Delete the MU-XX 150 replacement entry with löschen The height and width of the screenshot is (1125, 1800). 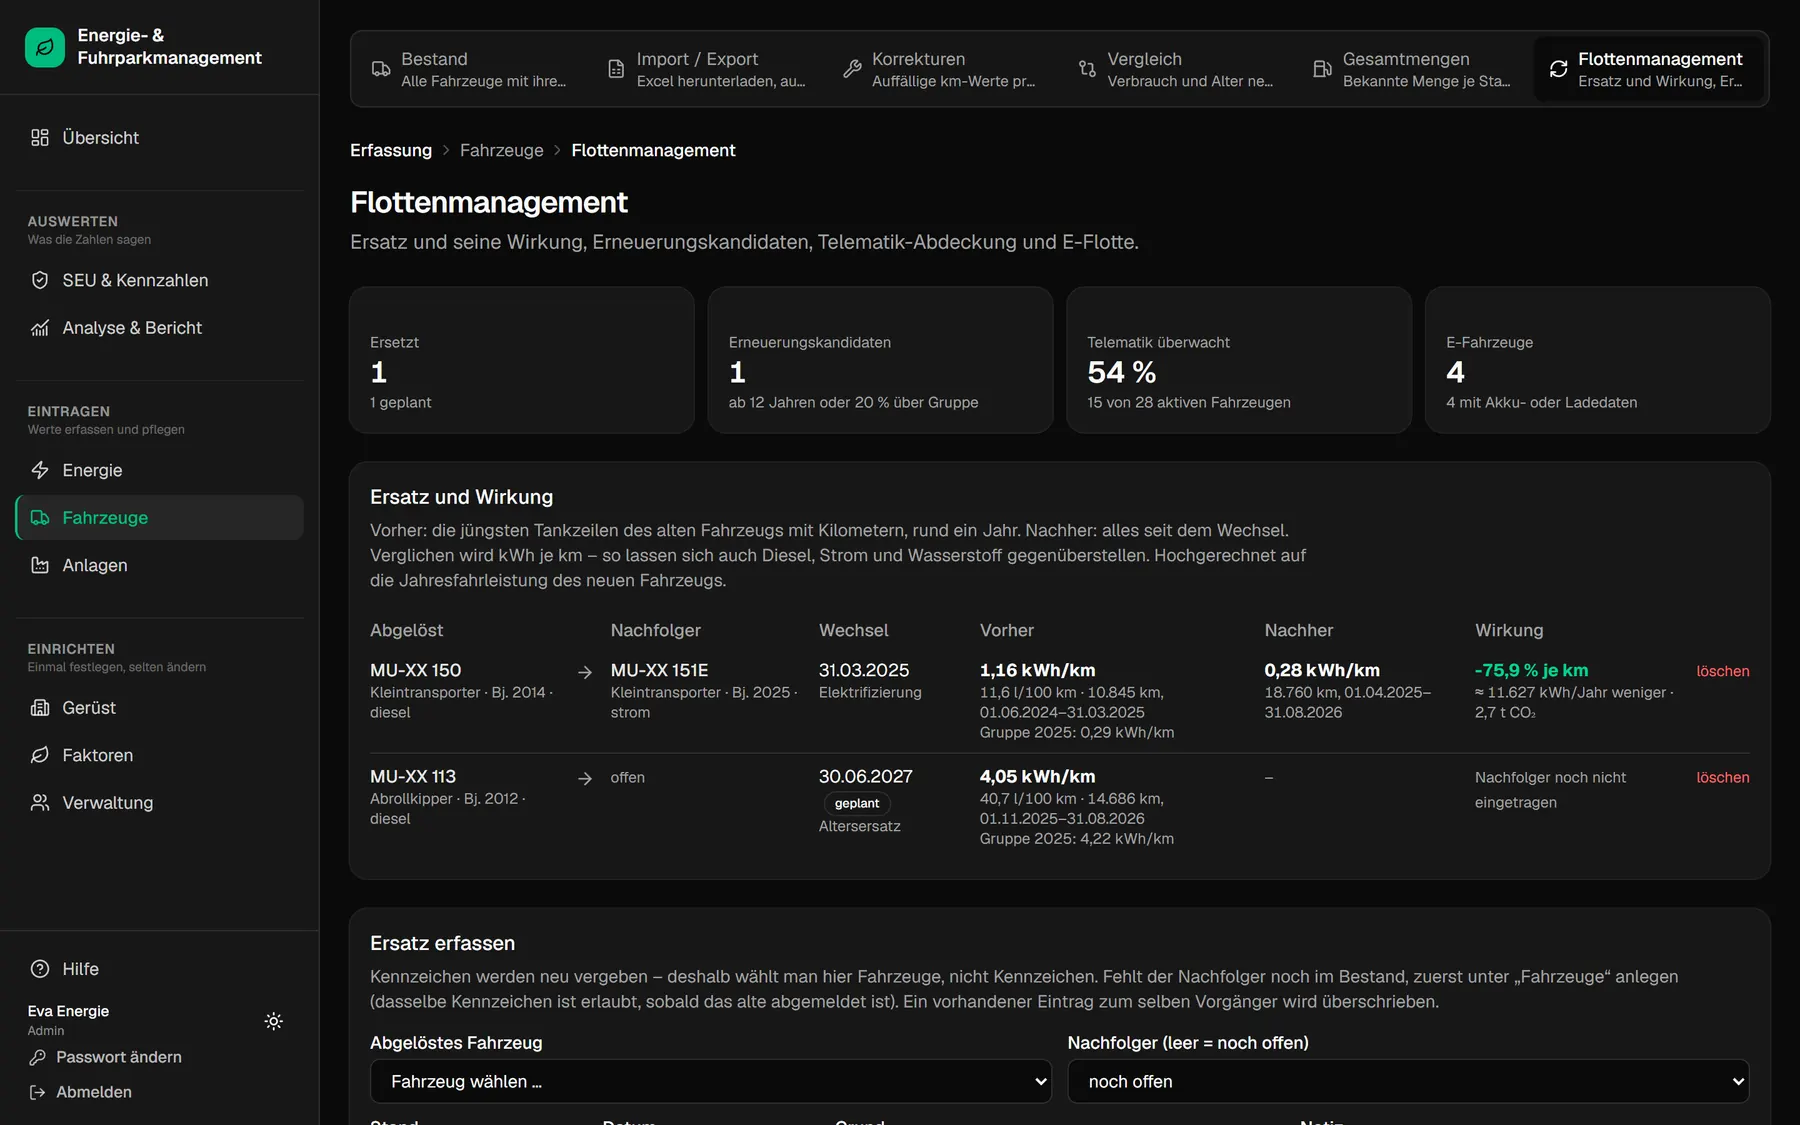(x=1723, y=671)
